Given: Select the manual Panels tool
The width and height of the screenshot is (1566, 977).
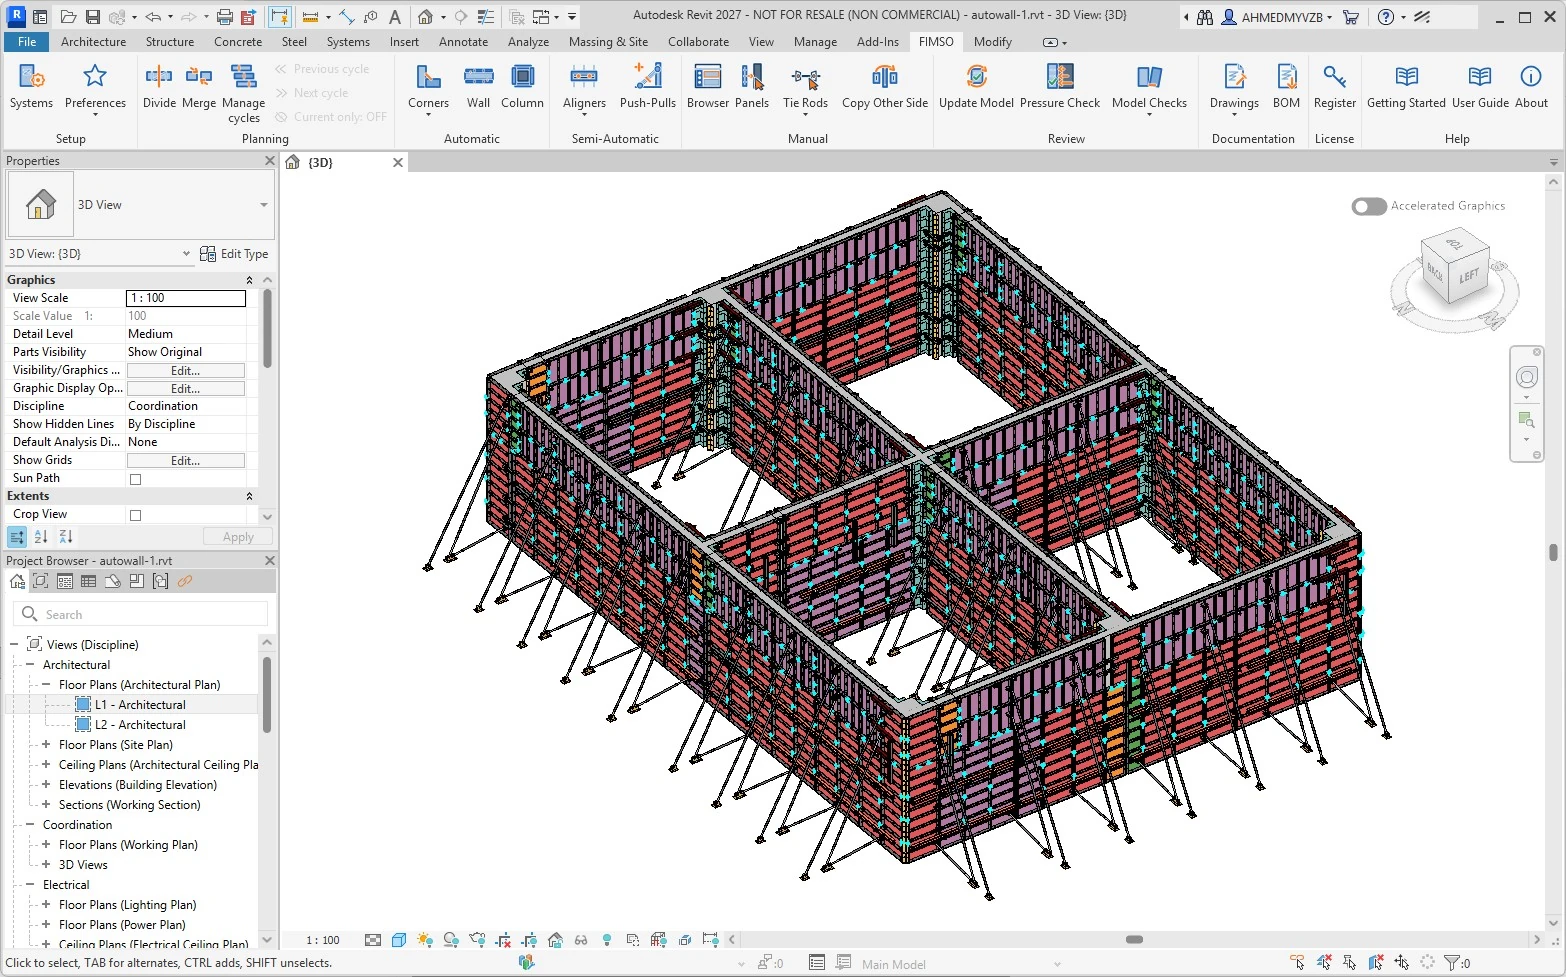Looking at the screenshot, I should [752, 86].
